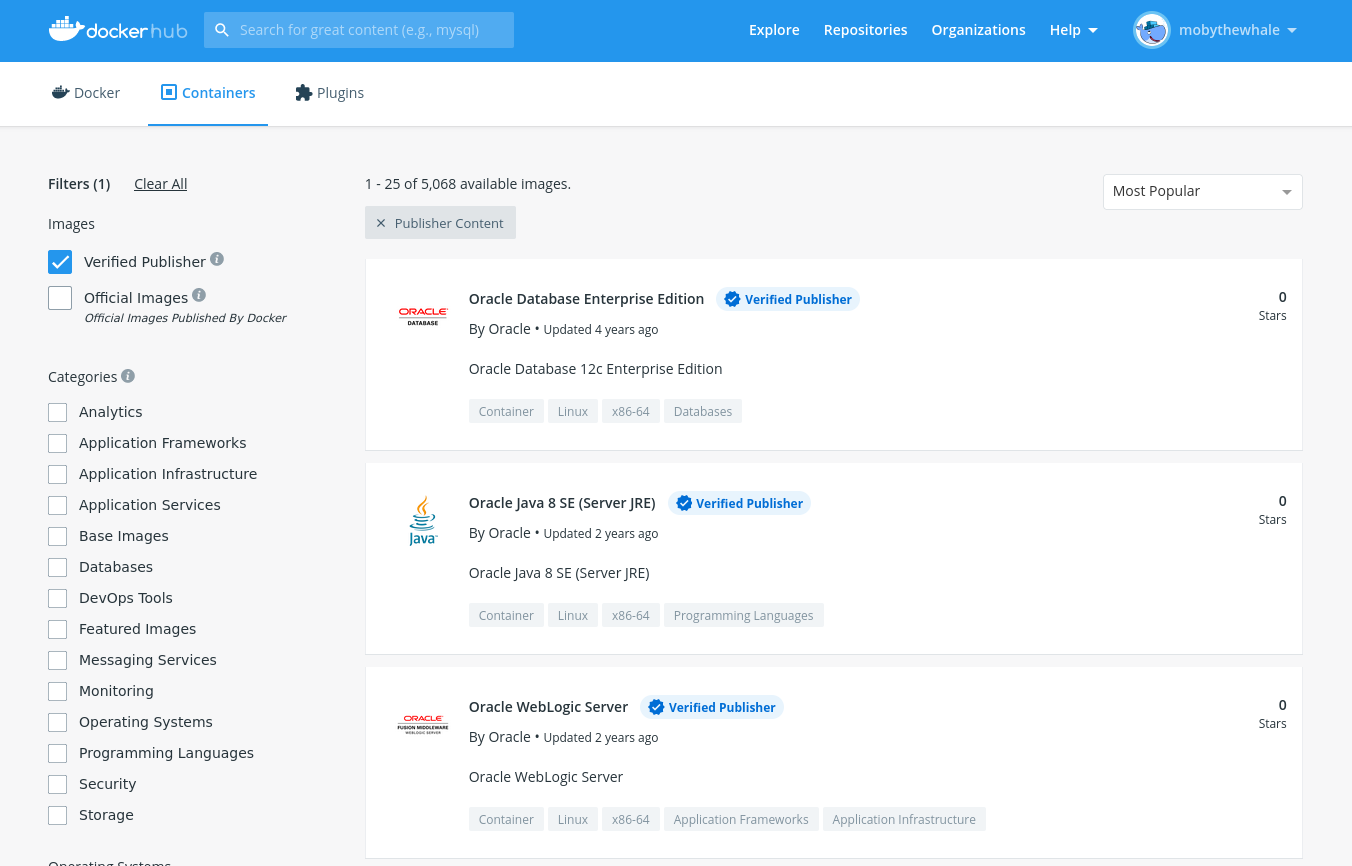Open the Most Popular sort dropdown
The width and height of the screenshot is (1352, 866).
pos(1202,192)
